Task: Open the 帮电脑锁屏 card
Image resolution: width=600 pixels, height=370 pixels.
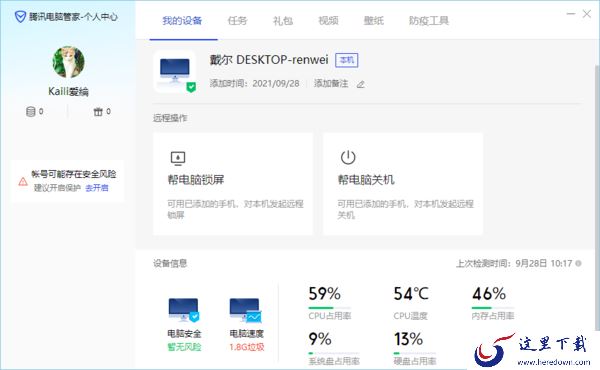Action: [x=233, y=184]
